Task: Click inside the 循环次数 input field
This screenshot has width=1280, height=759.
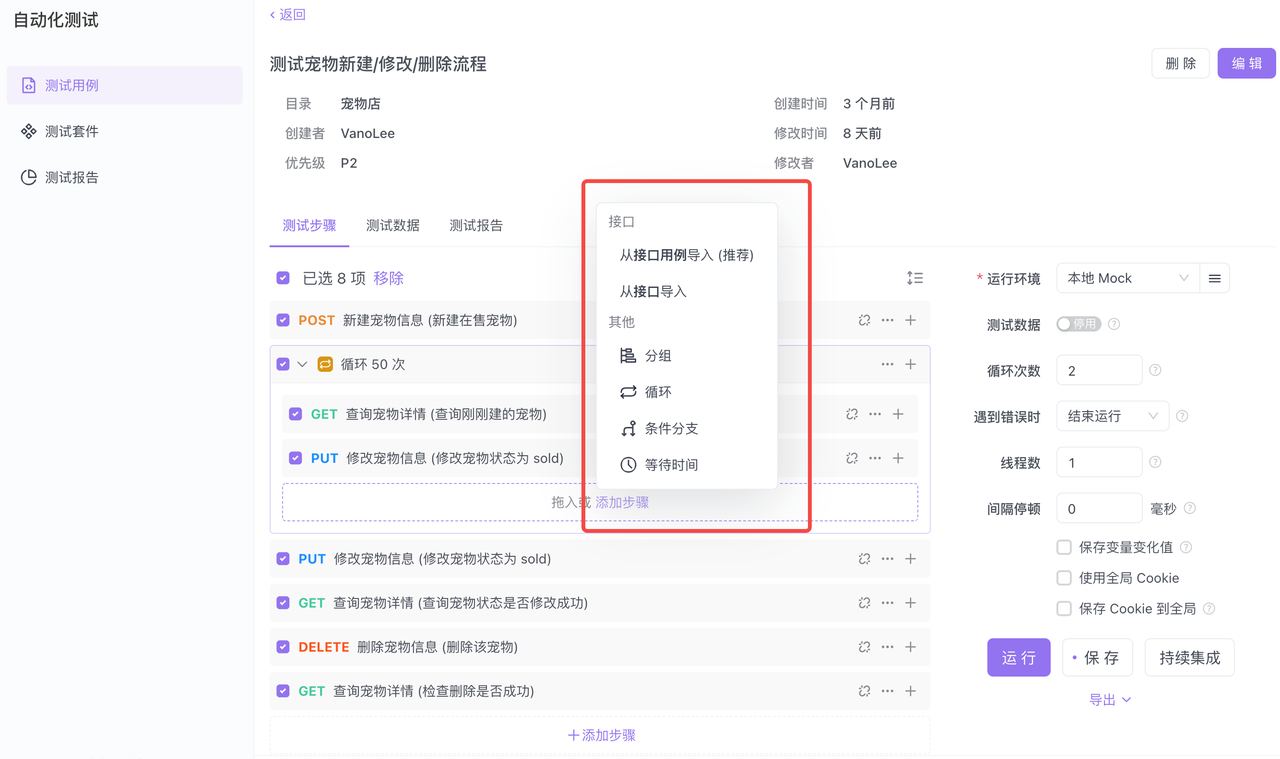Action: pyautogui.click(x=1098, y=369)
